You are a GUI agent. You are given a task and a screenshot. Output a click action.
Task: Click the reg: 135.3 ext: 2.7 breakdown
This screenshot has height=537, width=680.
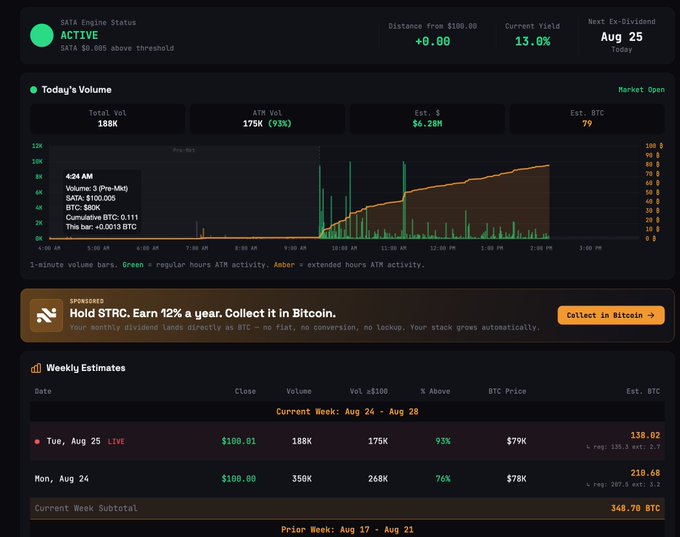[x=623, y=447]
